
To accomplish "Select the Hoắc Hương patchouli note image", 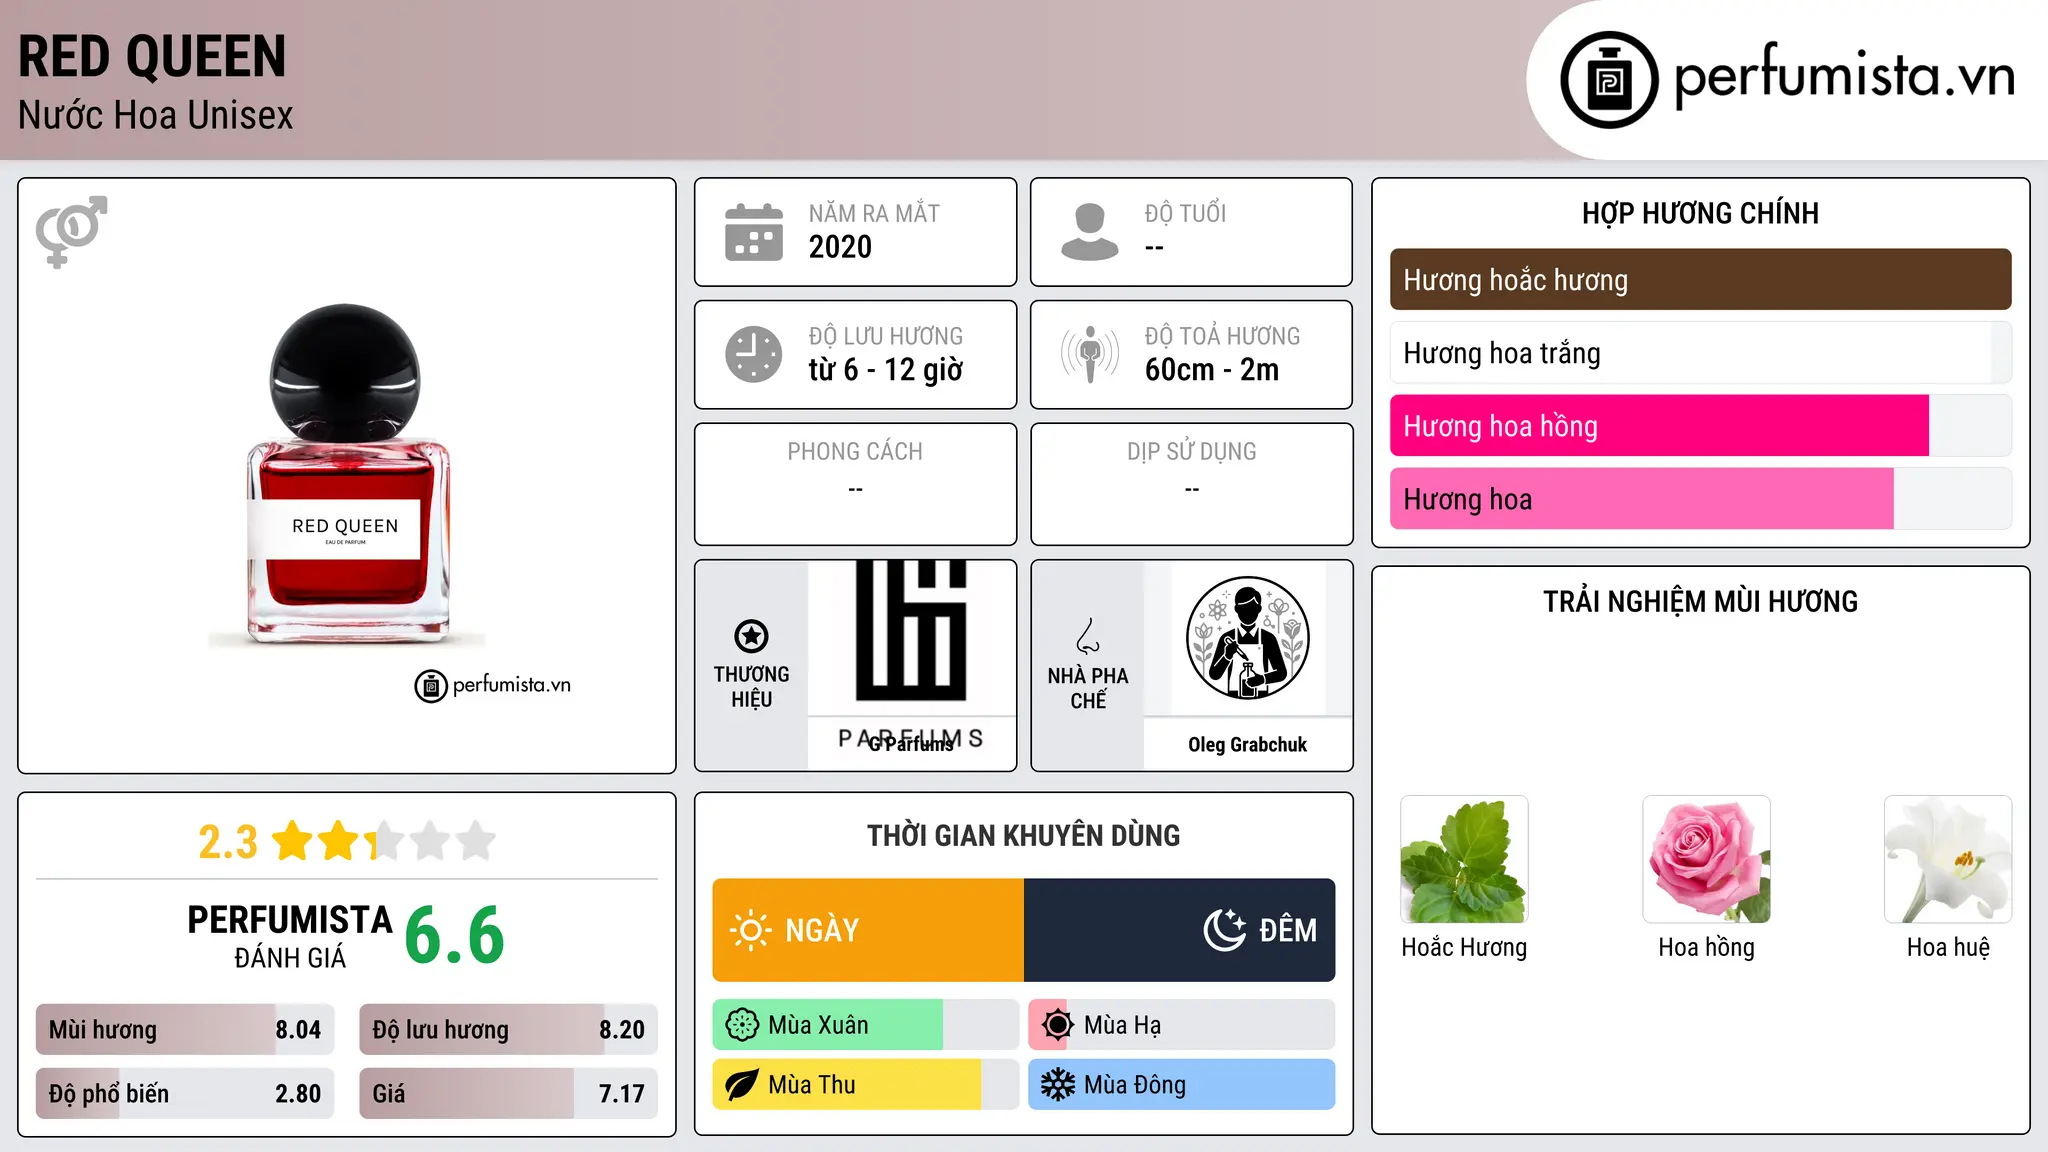I will coord(1464,859).
